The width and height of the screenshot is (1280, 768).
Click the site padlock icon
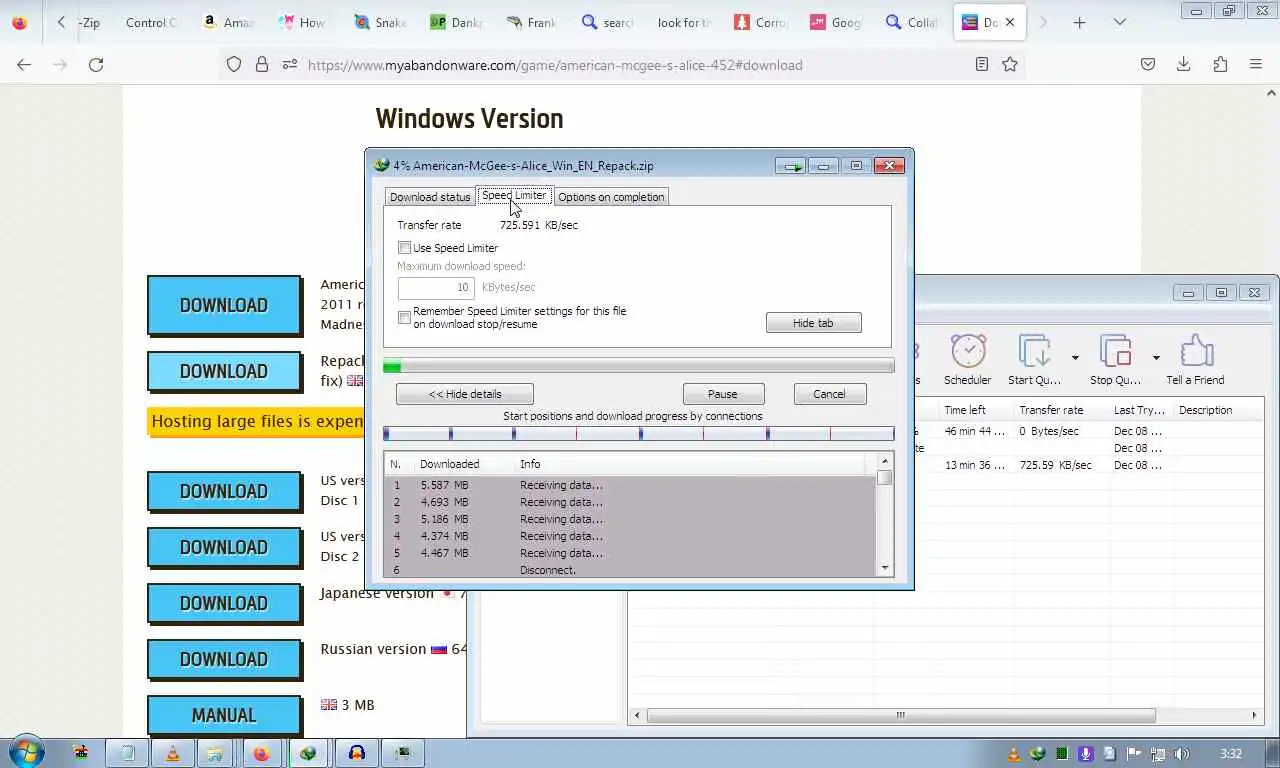(262, 65)
